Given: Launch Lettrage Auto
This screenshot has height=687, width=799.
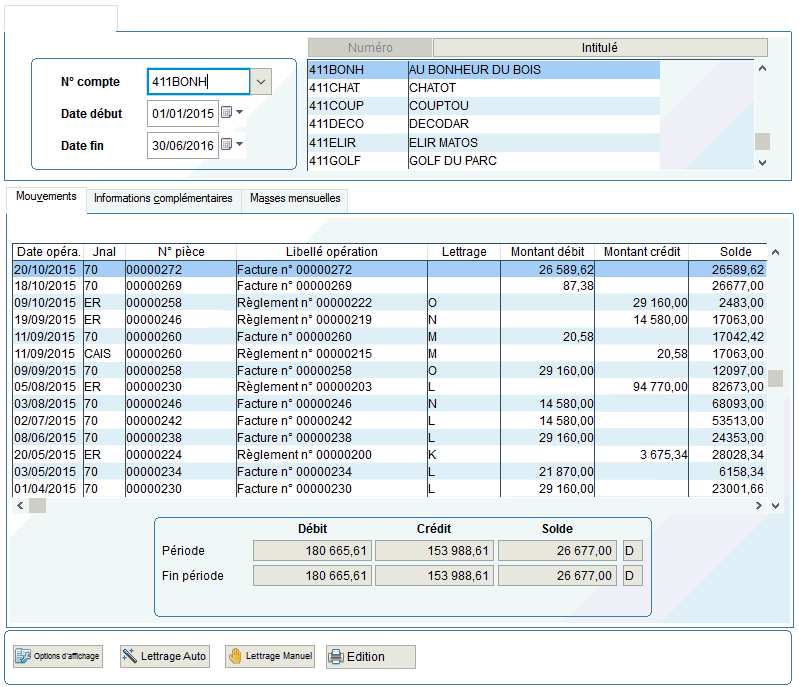Looking at the screenshot, I should point(165,656).
